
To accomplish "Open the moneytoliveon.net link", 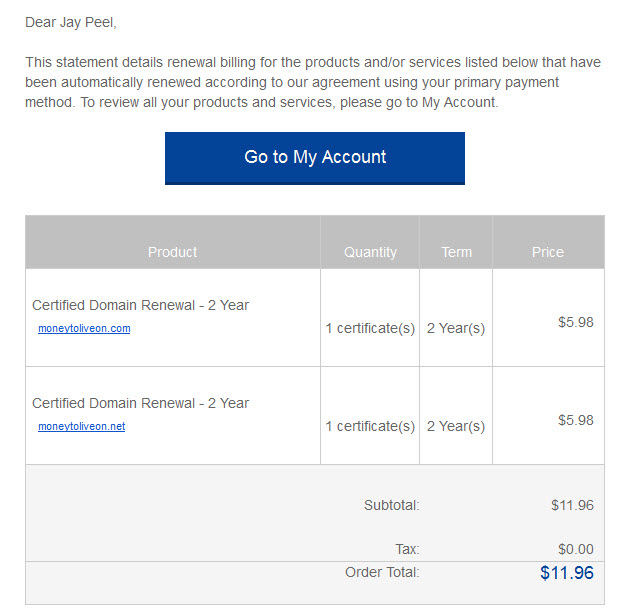I will coord(82,427).
